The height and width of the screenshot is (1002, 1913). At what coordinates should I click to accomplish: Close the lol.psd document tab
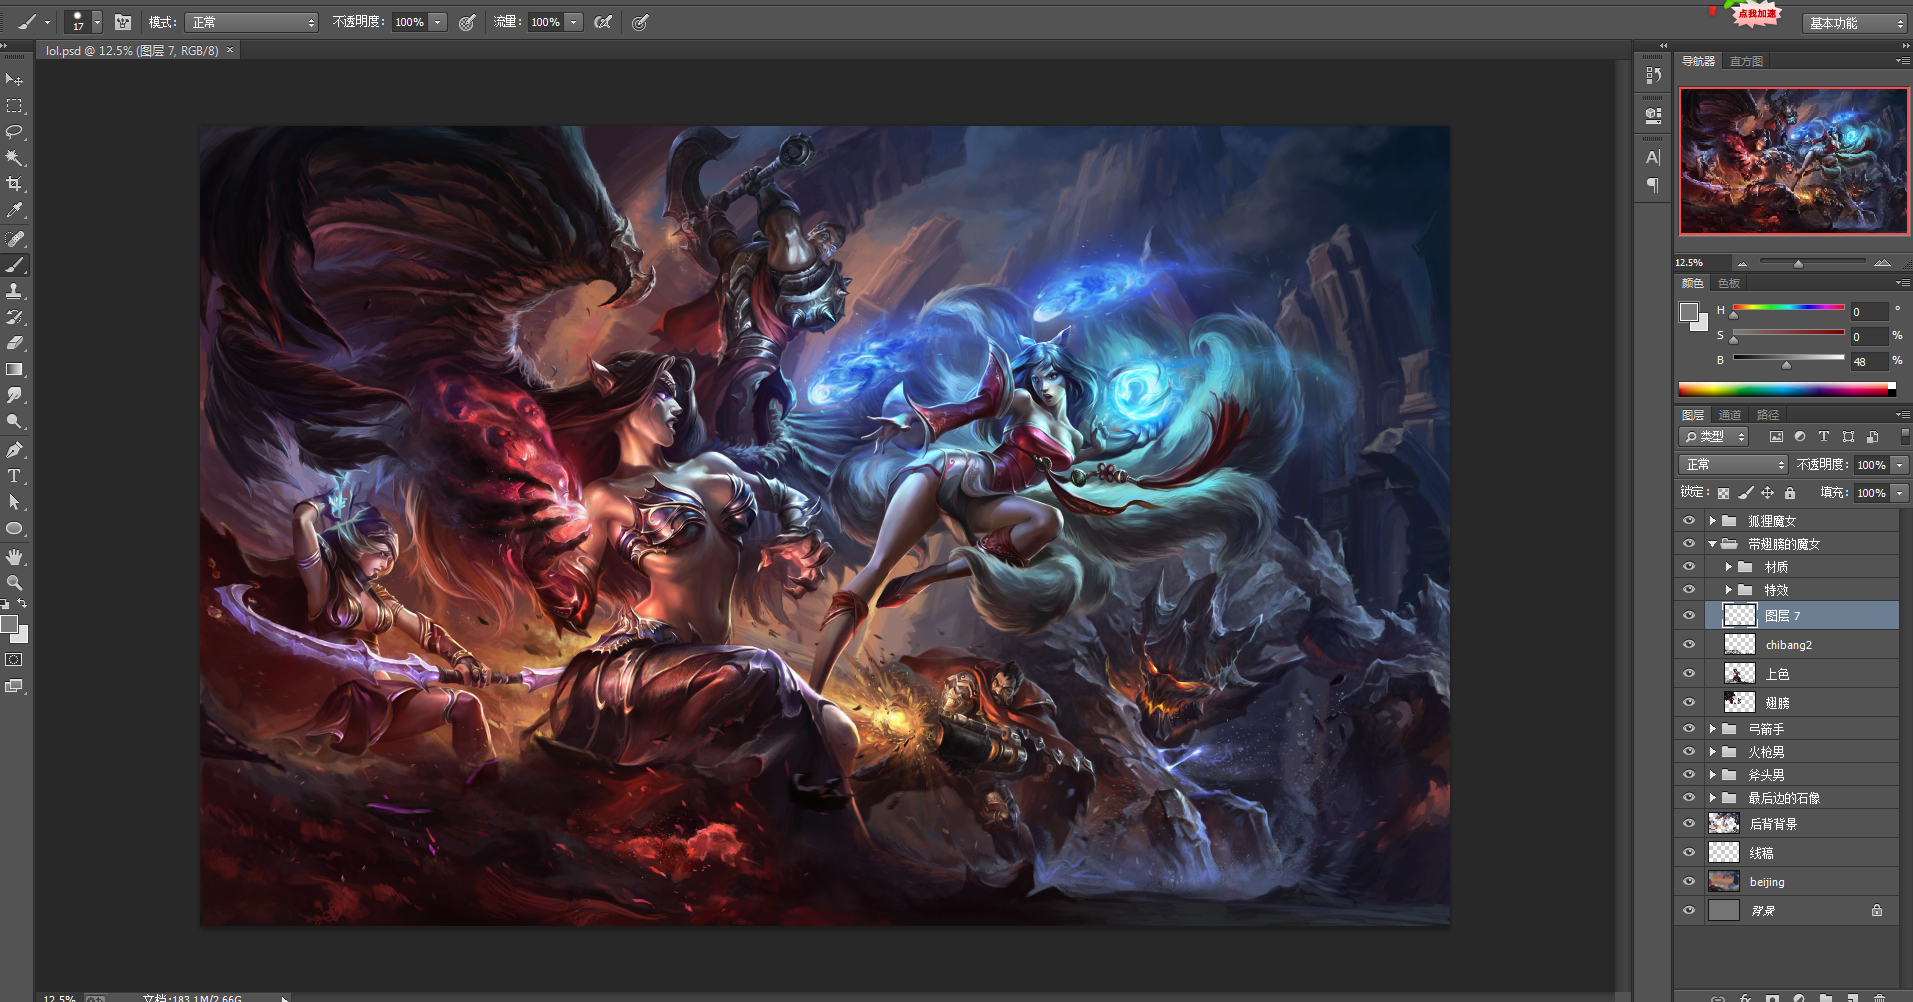click(230, 50)
